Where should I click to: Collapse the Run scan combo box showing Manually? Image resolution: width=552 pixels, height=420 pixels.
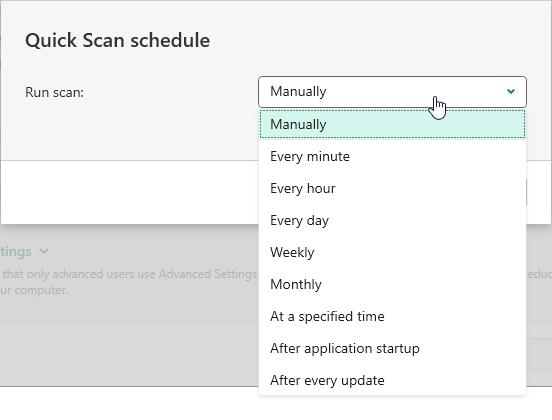click(x=392, y=92)
